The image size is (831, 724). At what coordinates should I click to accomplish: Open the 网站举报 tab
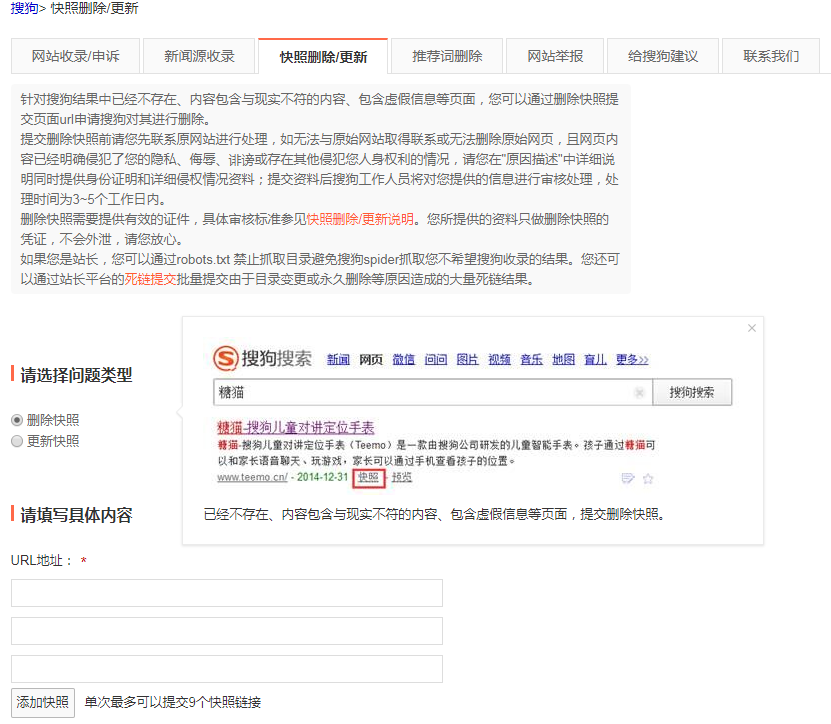[555, 56]
